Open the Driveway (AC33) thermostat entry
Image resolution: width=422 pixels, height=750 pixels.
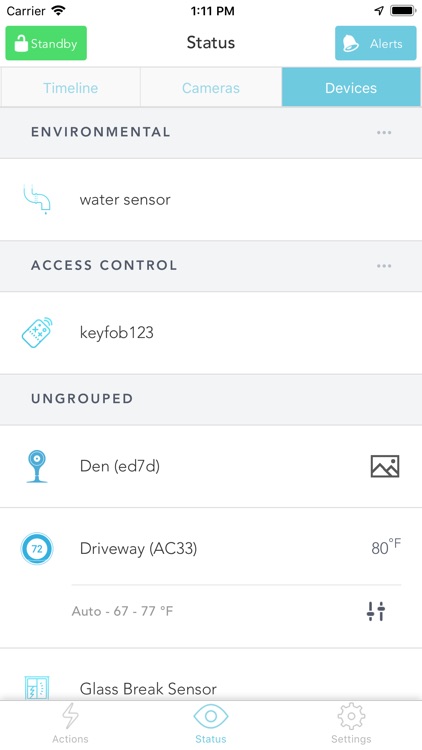[x=211, y=549]
